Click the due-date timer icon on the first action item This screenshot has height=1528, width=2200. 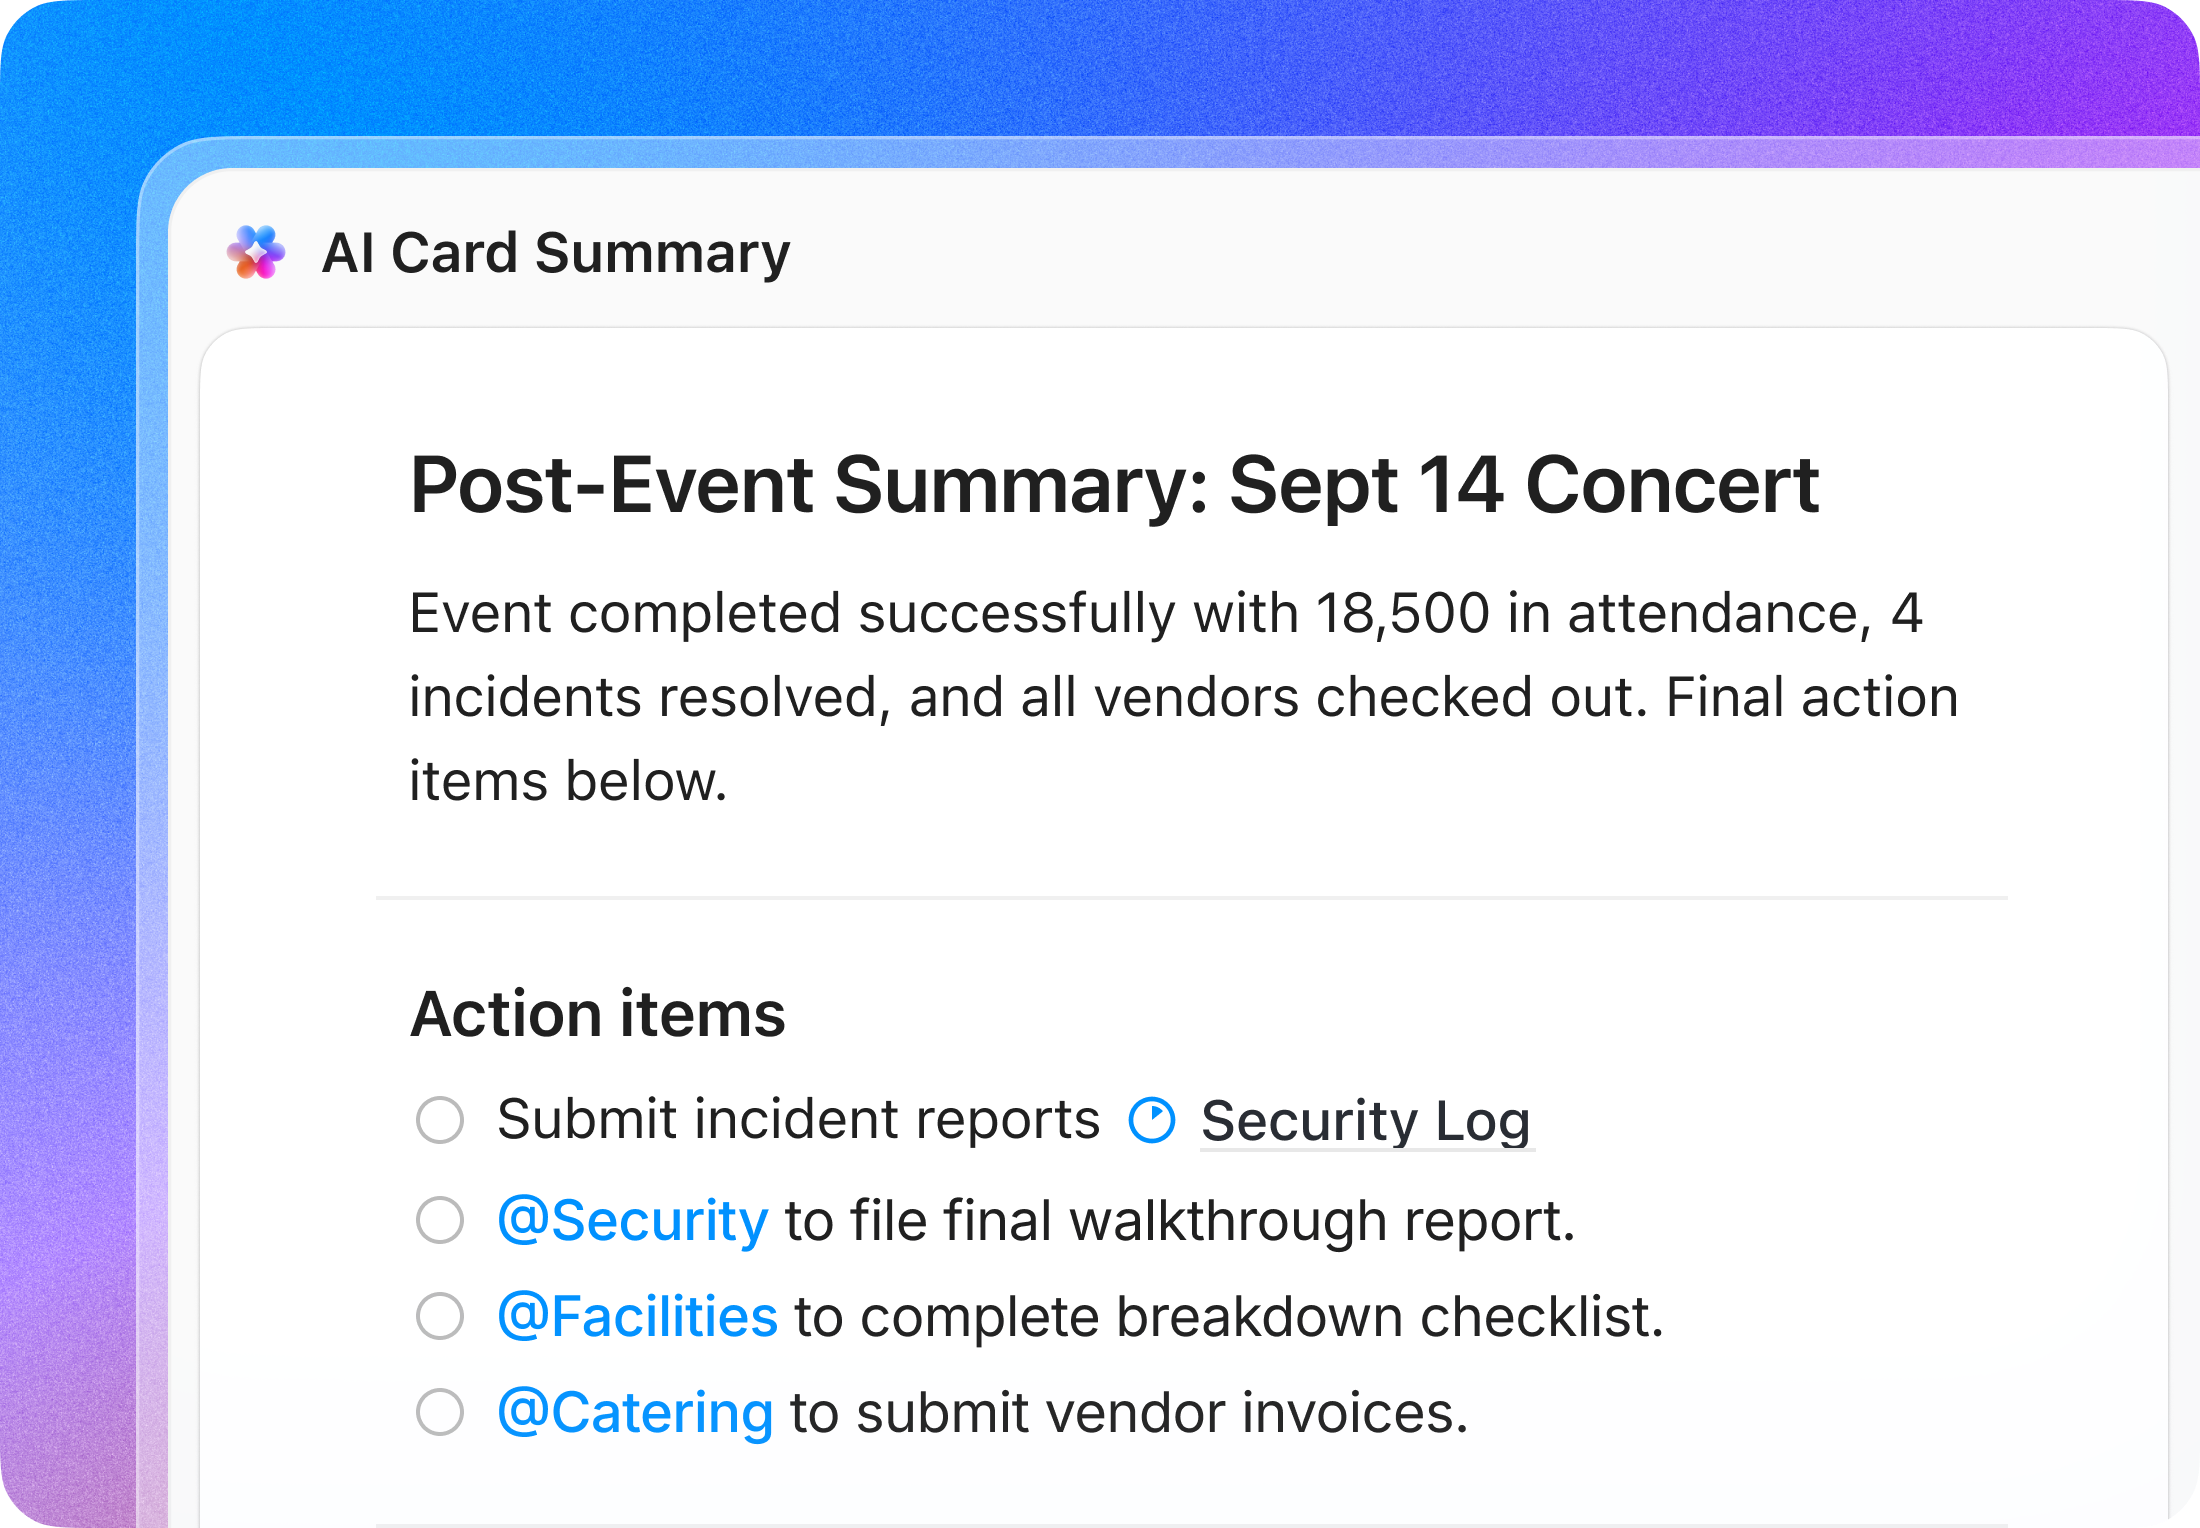1152,1119
